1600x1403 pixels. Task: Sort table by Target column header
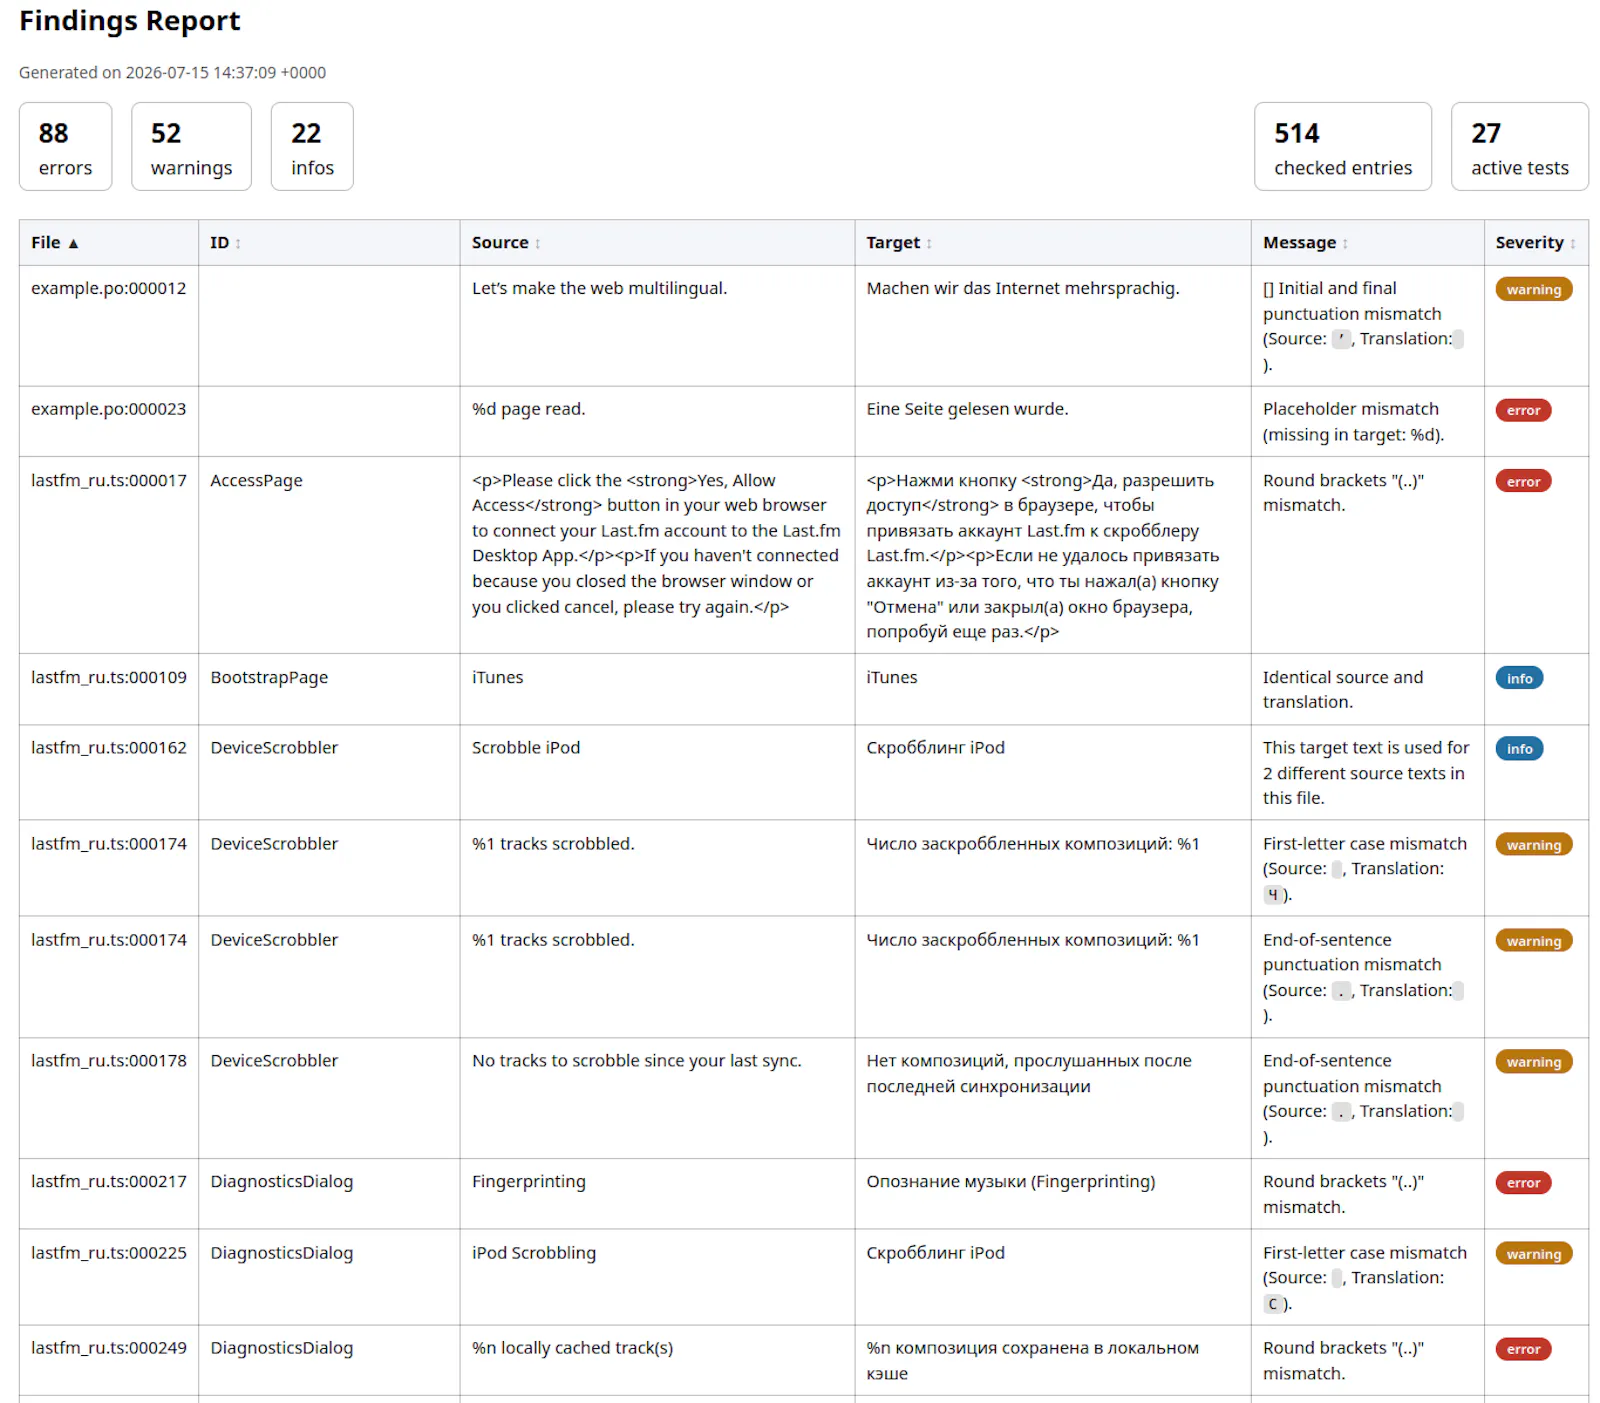(1052, 242)
